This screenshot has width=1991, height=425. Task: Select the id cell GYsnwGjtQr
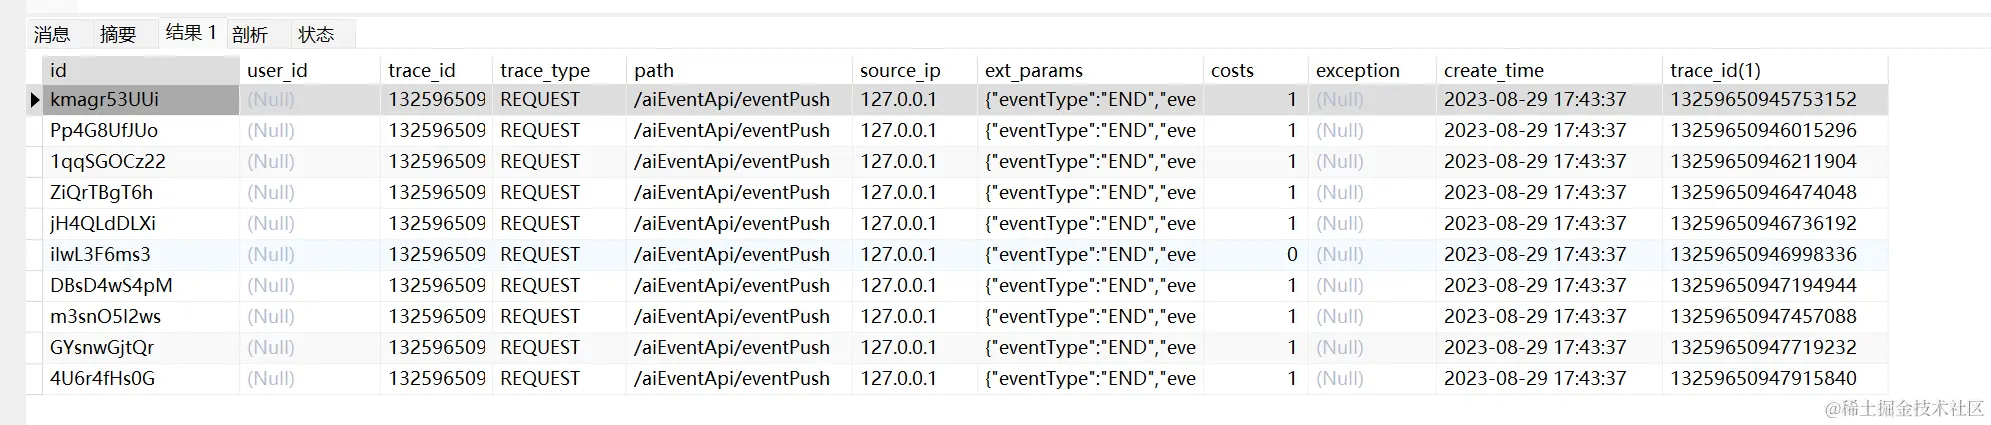(141, 348)
